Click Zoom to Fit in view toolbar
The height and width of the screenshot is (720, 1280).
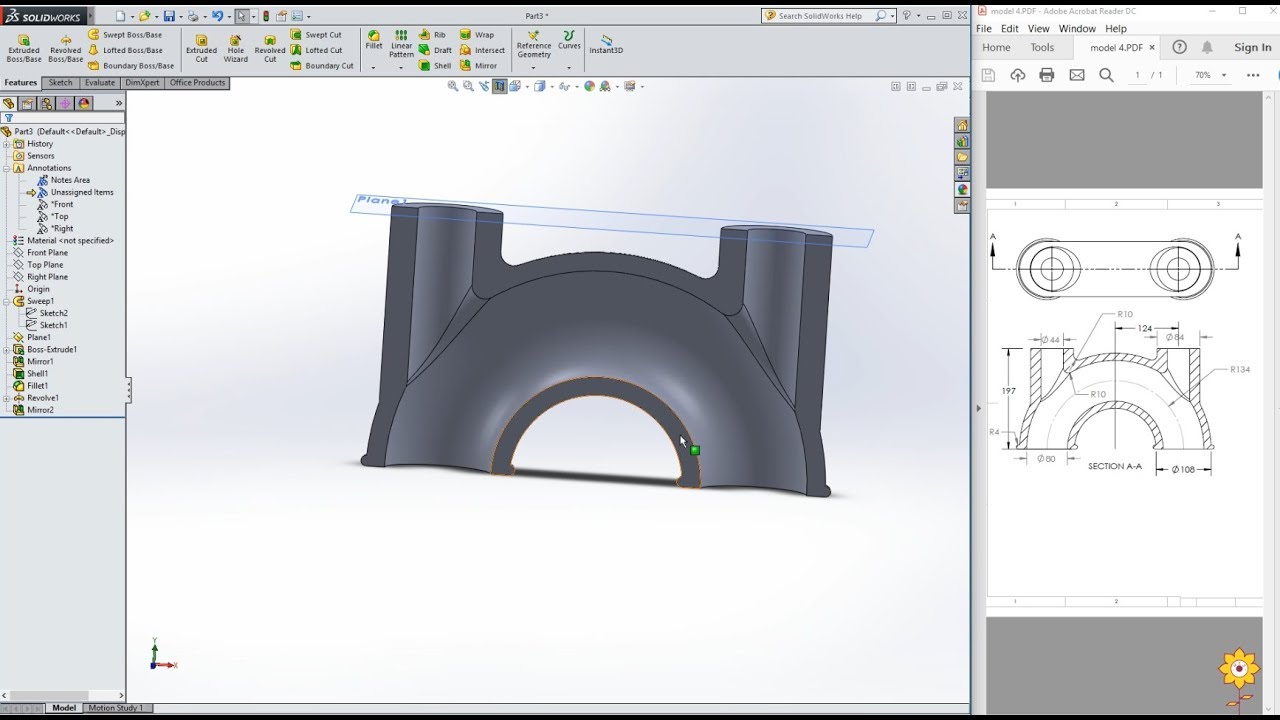tap(453, 87)
